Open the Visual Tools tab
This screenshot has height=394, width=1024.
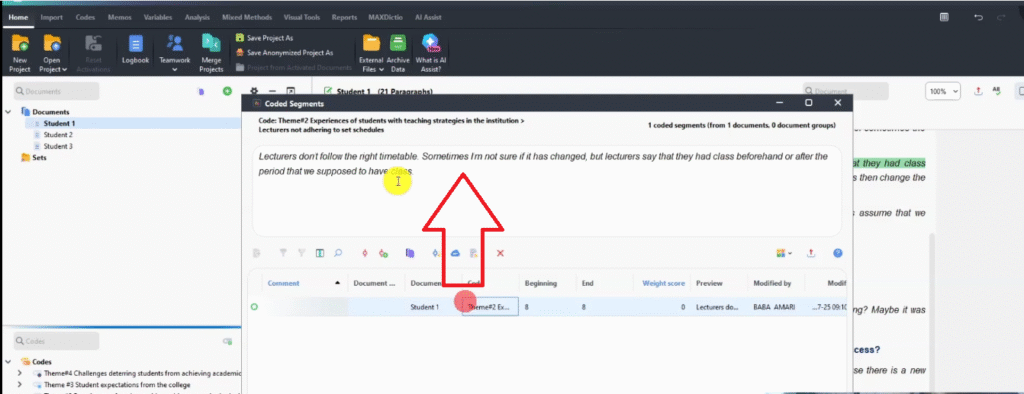(302, 18)
